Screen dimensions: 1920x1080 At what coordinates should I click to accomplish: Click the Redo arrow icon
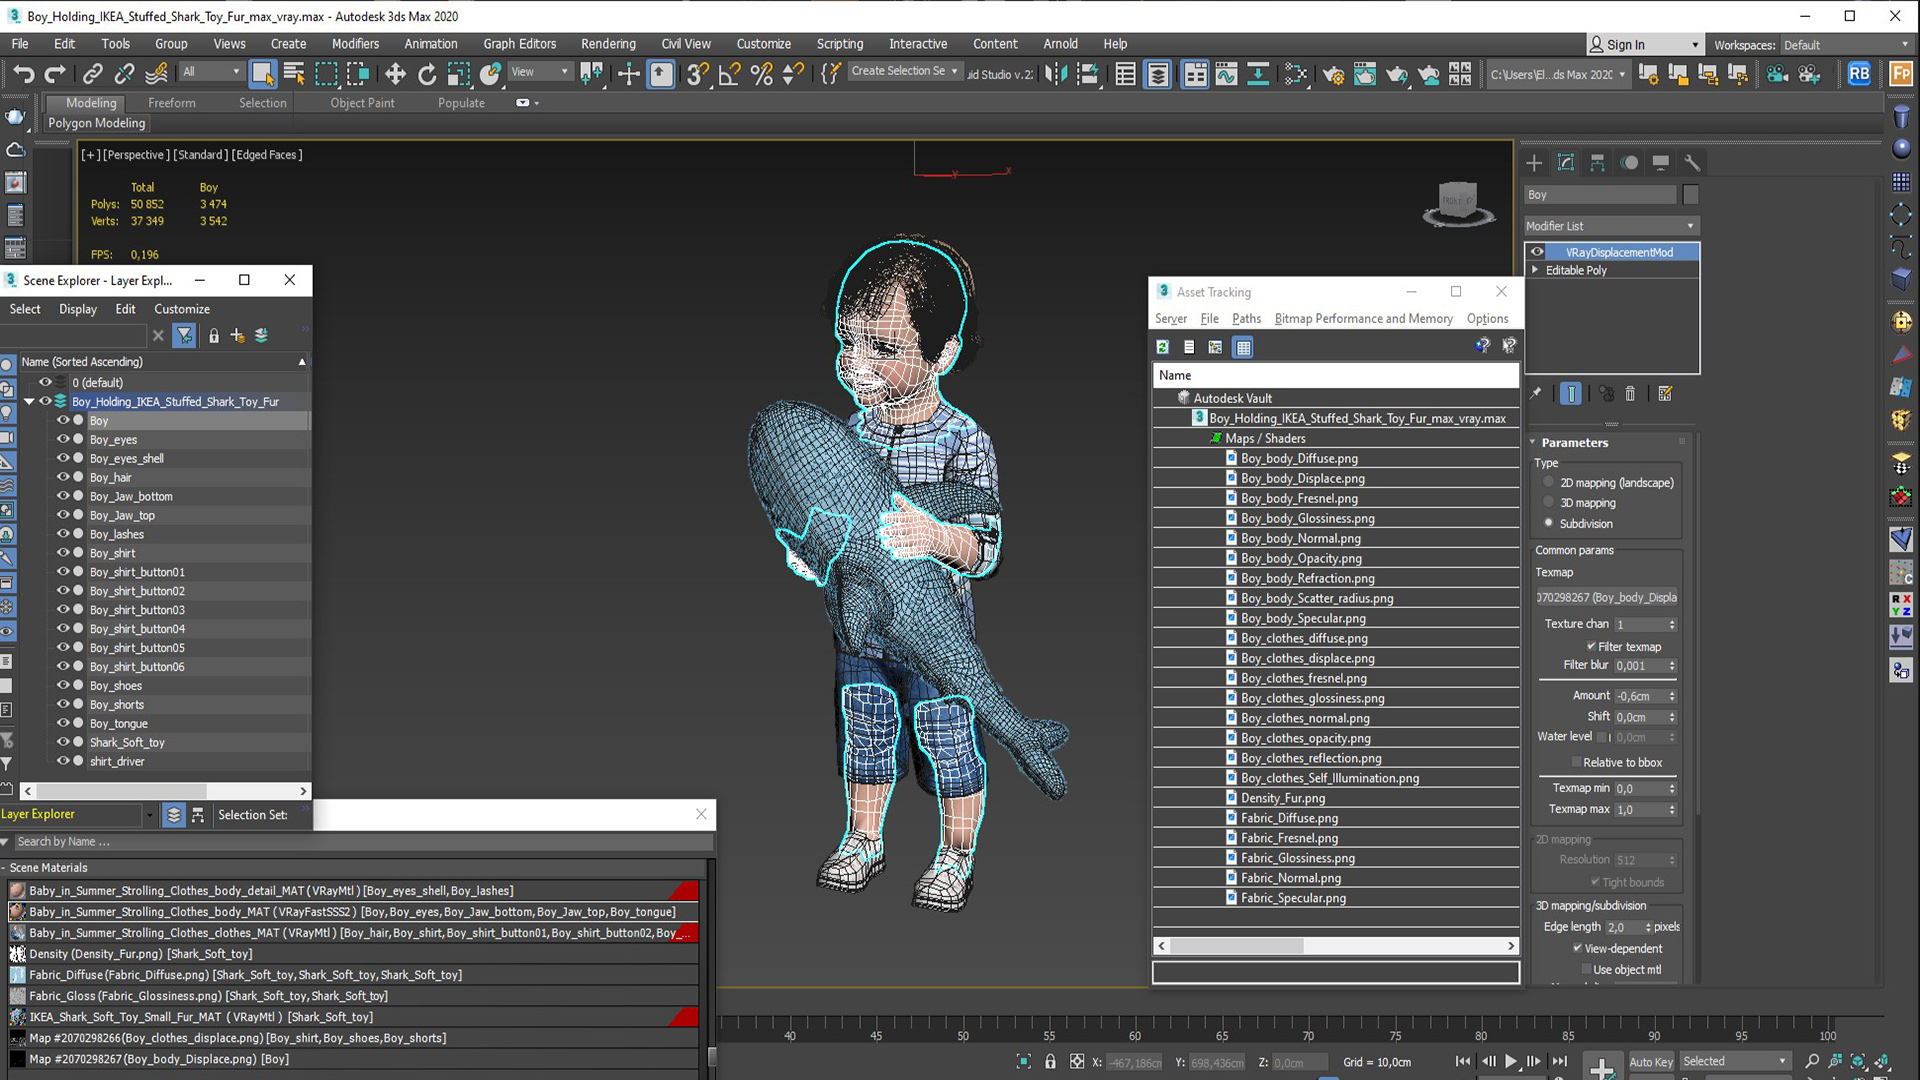pos(56,73)
